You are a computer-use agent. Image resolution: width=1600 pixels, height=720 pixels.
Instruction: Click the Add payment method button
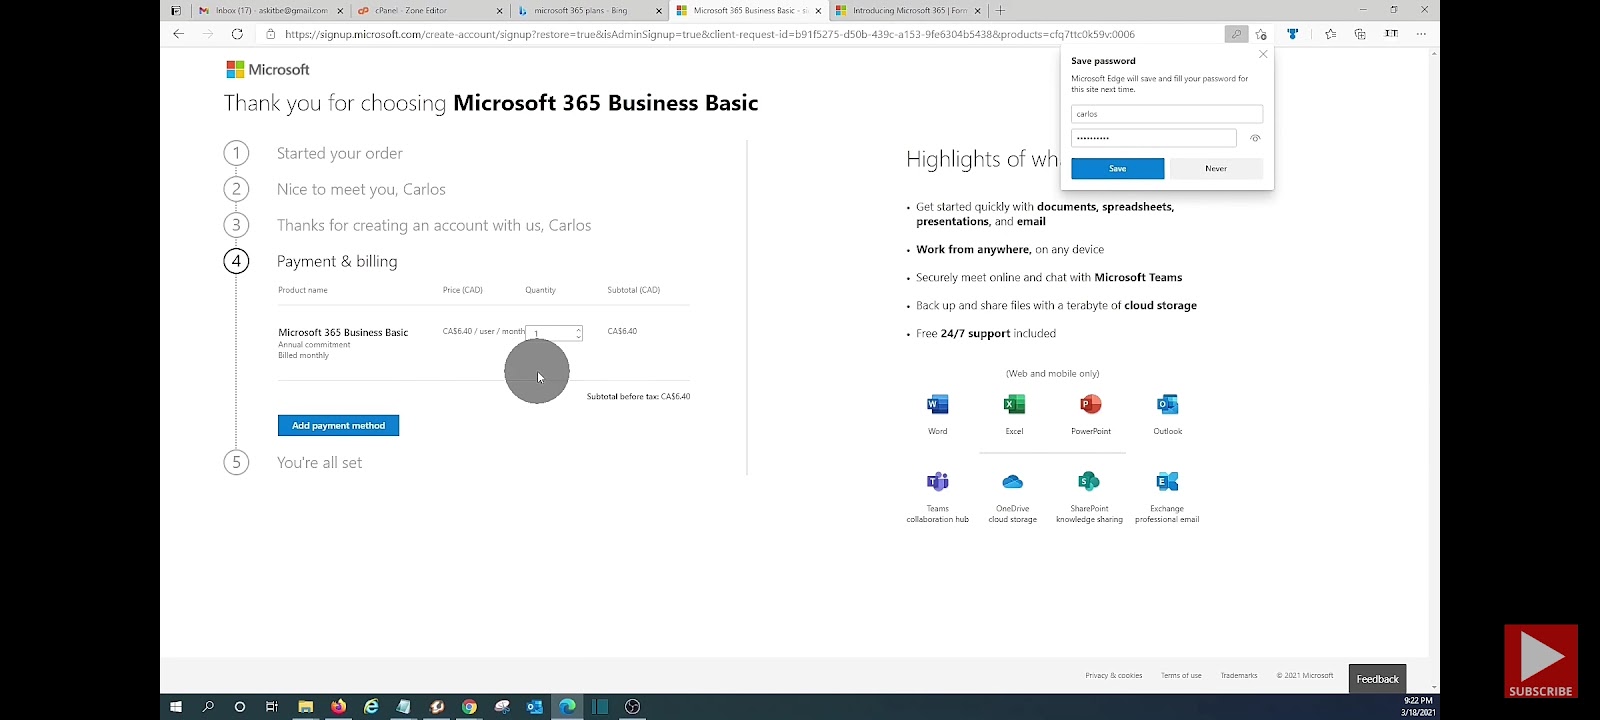[338, 426]
